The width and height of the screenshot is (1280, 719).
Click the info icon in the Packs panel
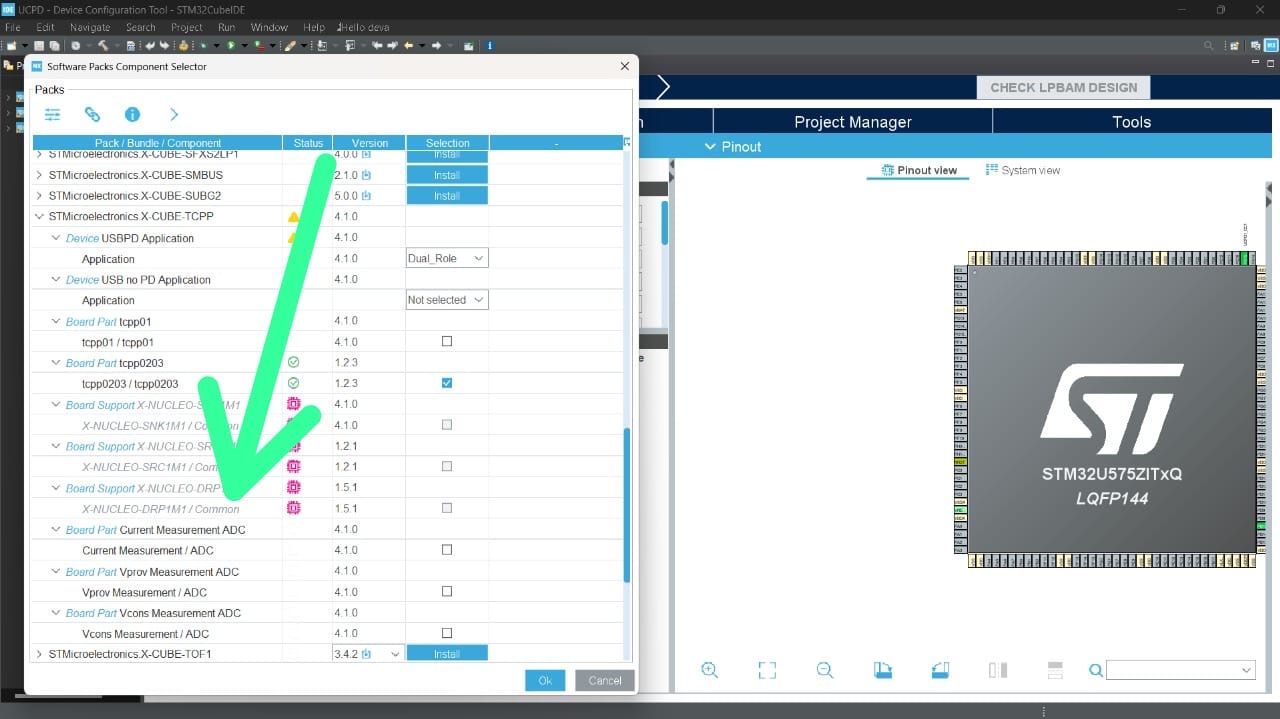tap(132, 114)
